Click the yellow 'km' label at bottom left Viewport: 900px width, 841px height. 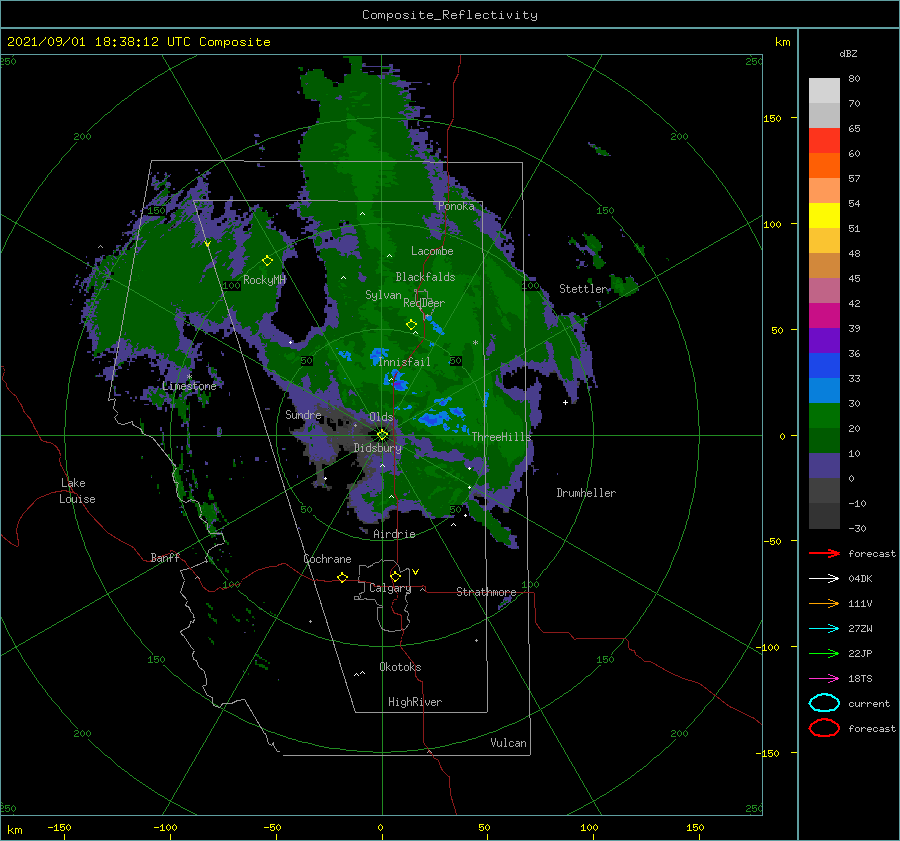[15, 830]
